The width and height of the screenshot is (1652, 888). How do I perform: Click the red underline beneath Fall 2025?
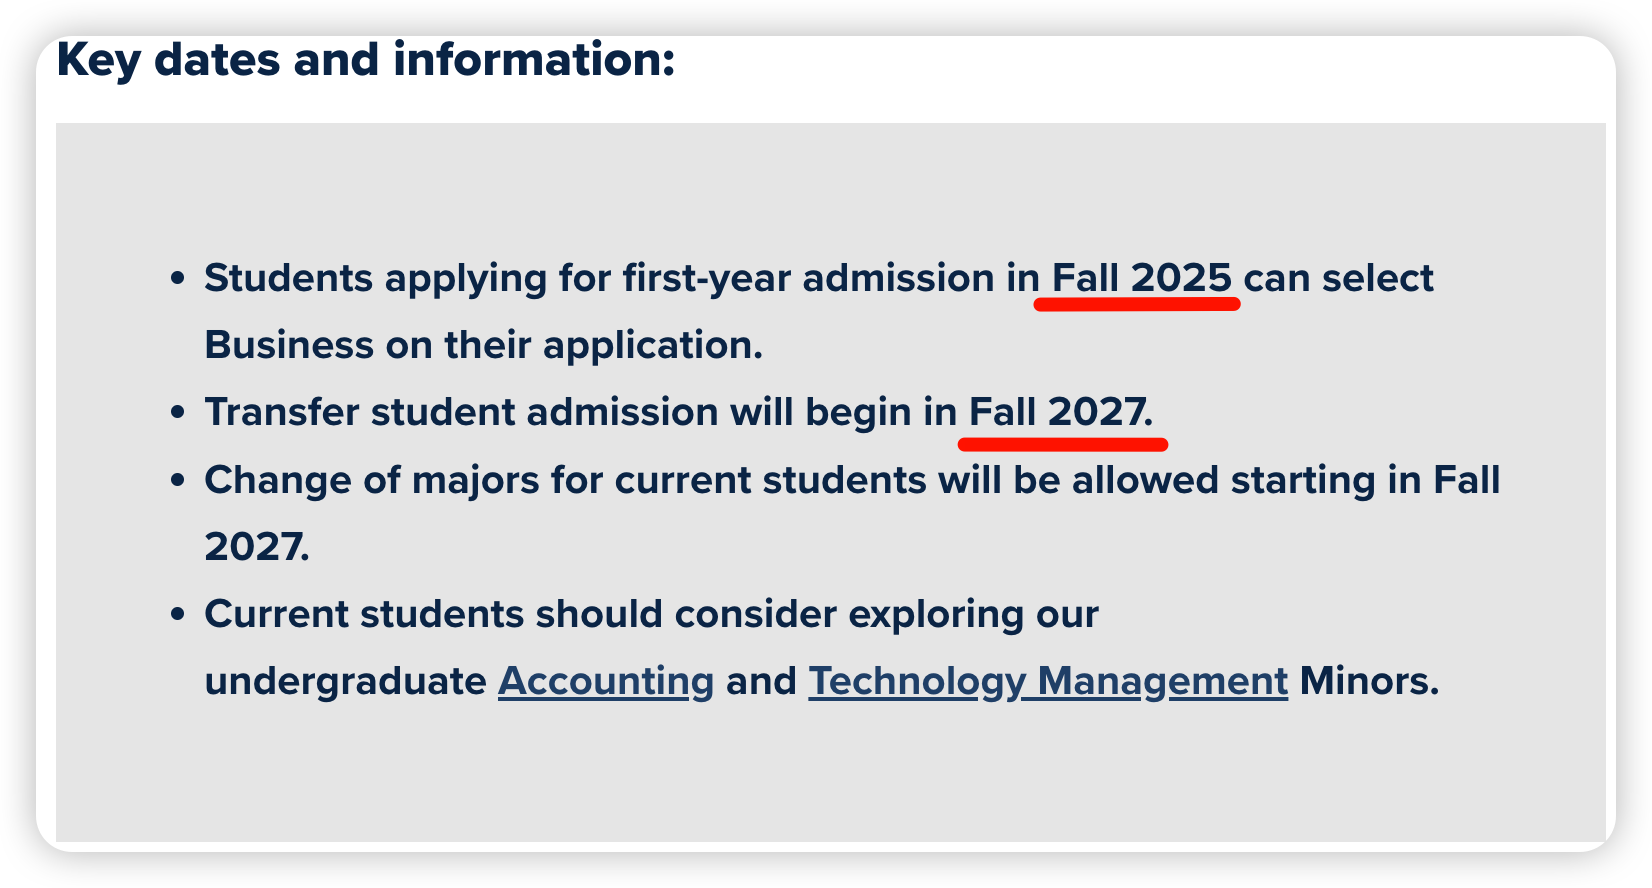(1137, 304)
